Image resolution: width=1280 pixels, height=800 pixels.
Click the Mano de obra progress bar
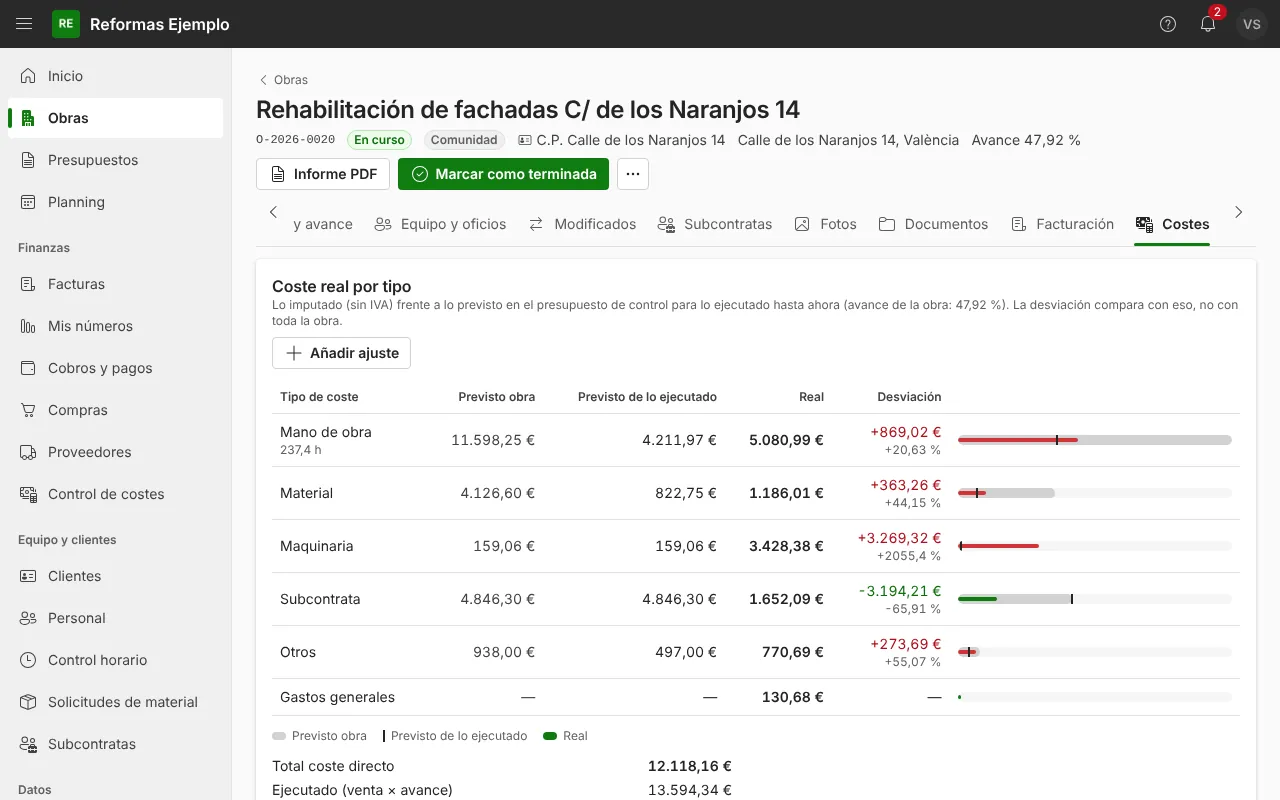tap(1095, 440)
